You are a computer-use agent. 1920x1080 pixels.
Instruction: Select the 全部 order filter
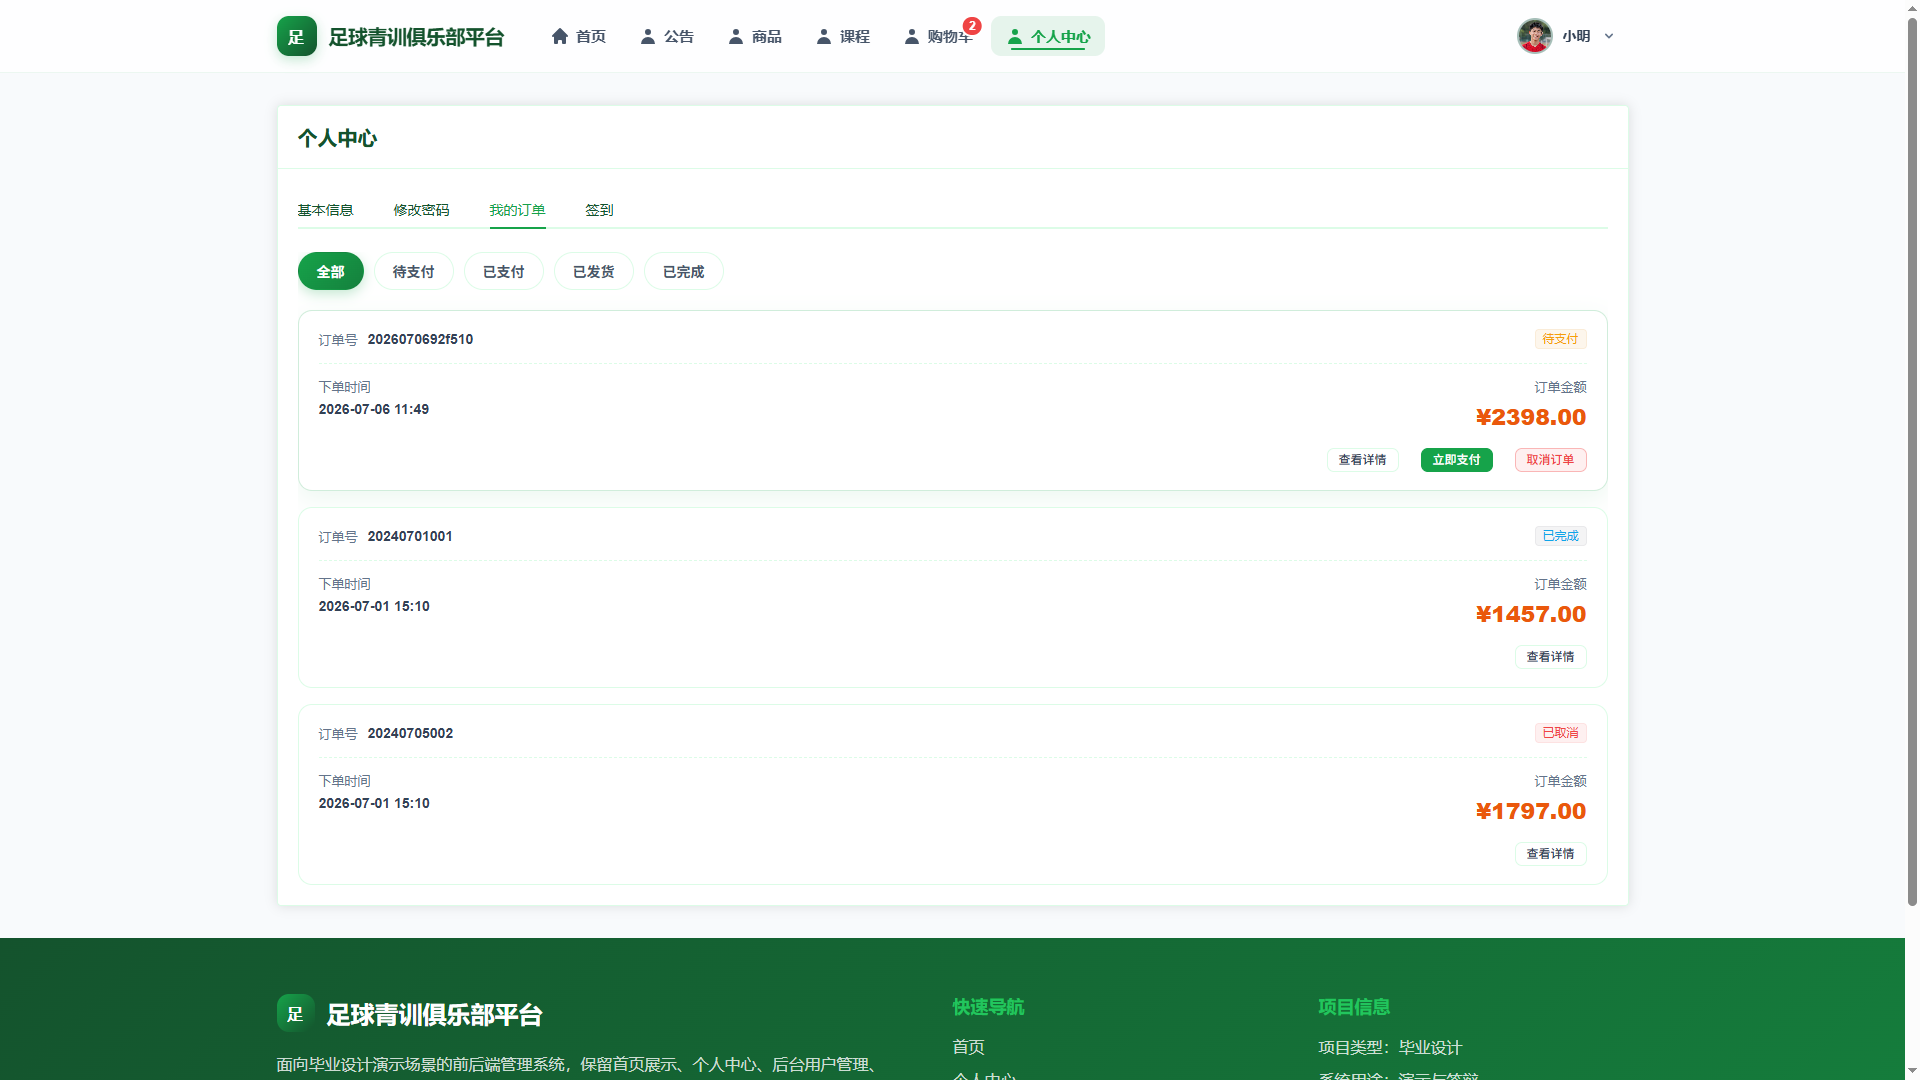[x=331, y=271]
